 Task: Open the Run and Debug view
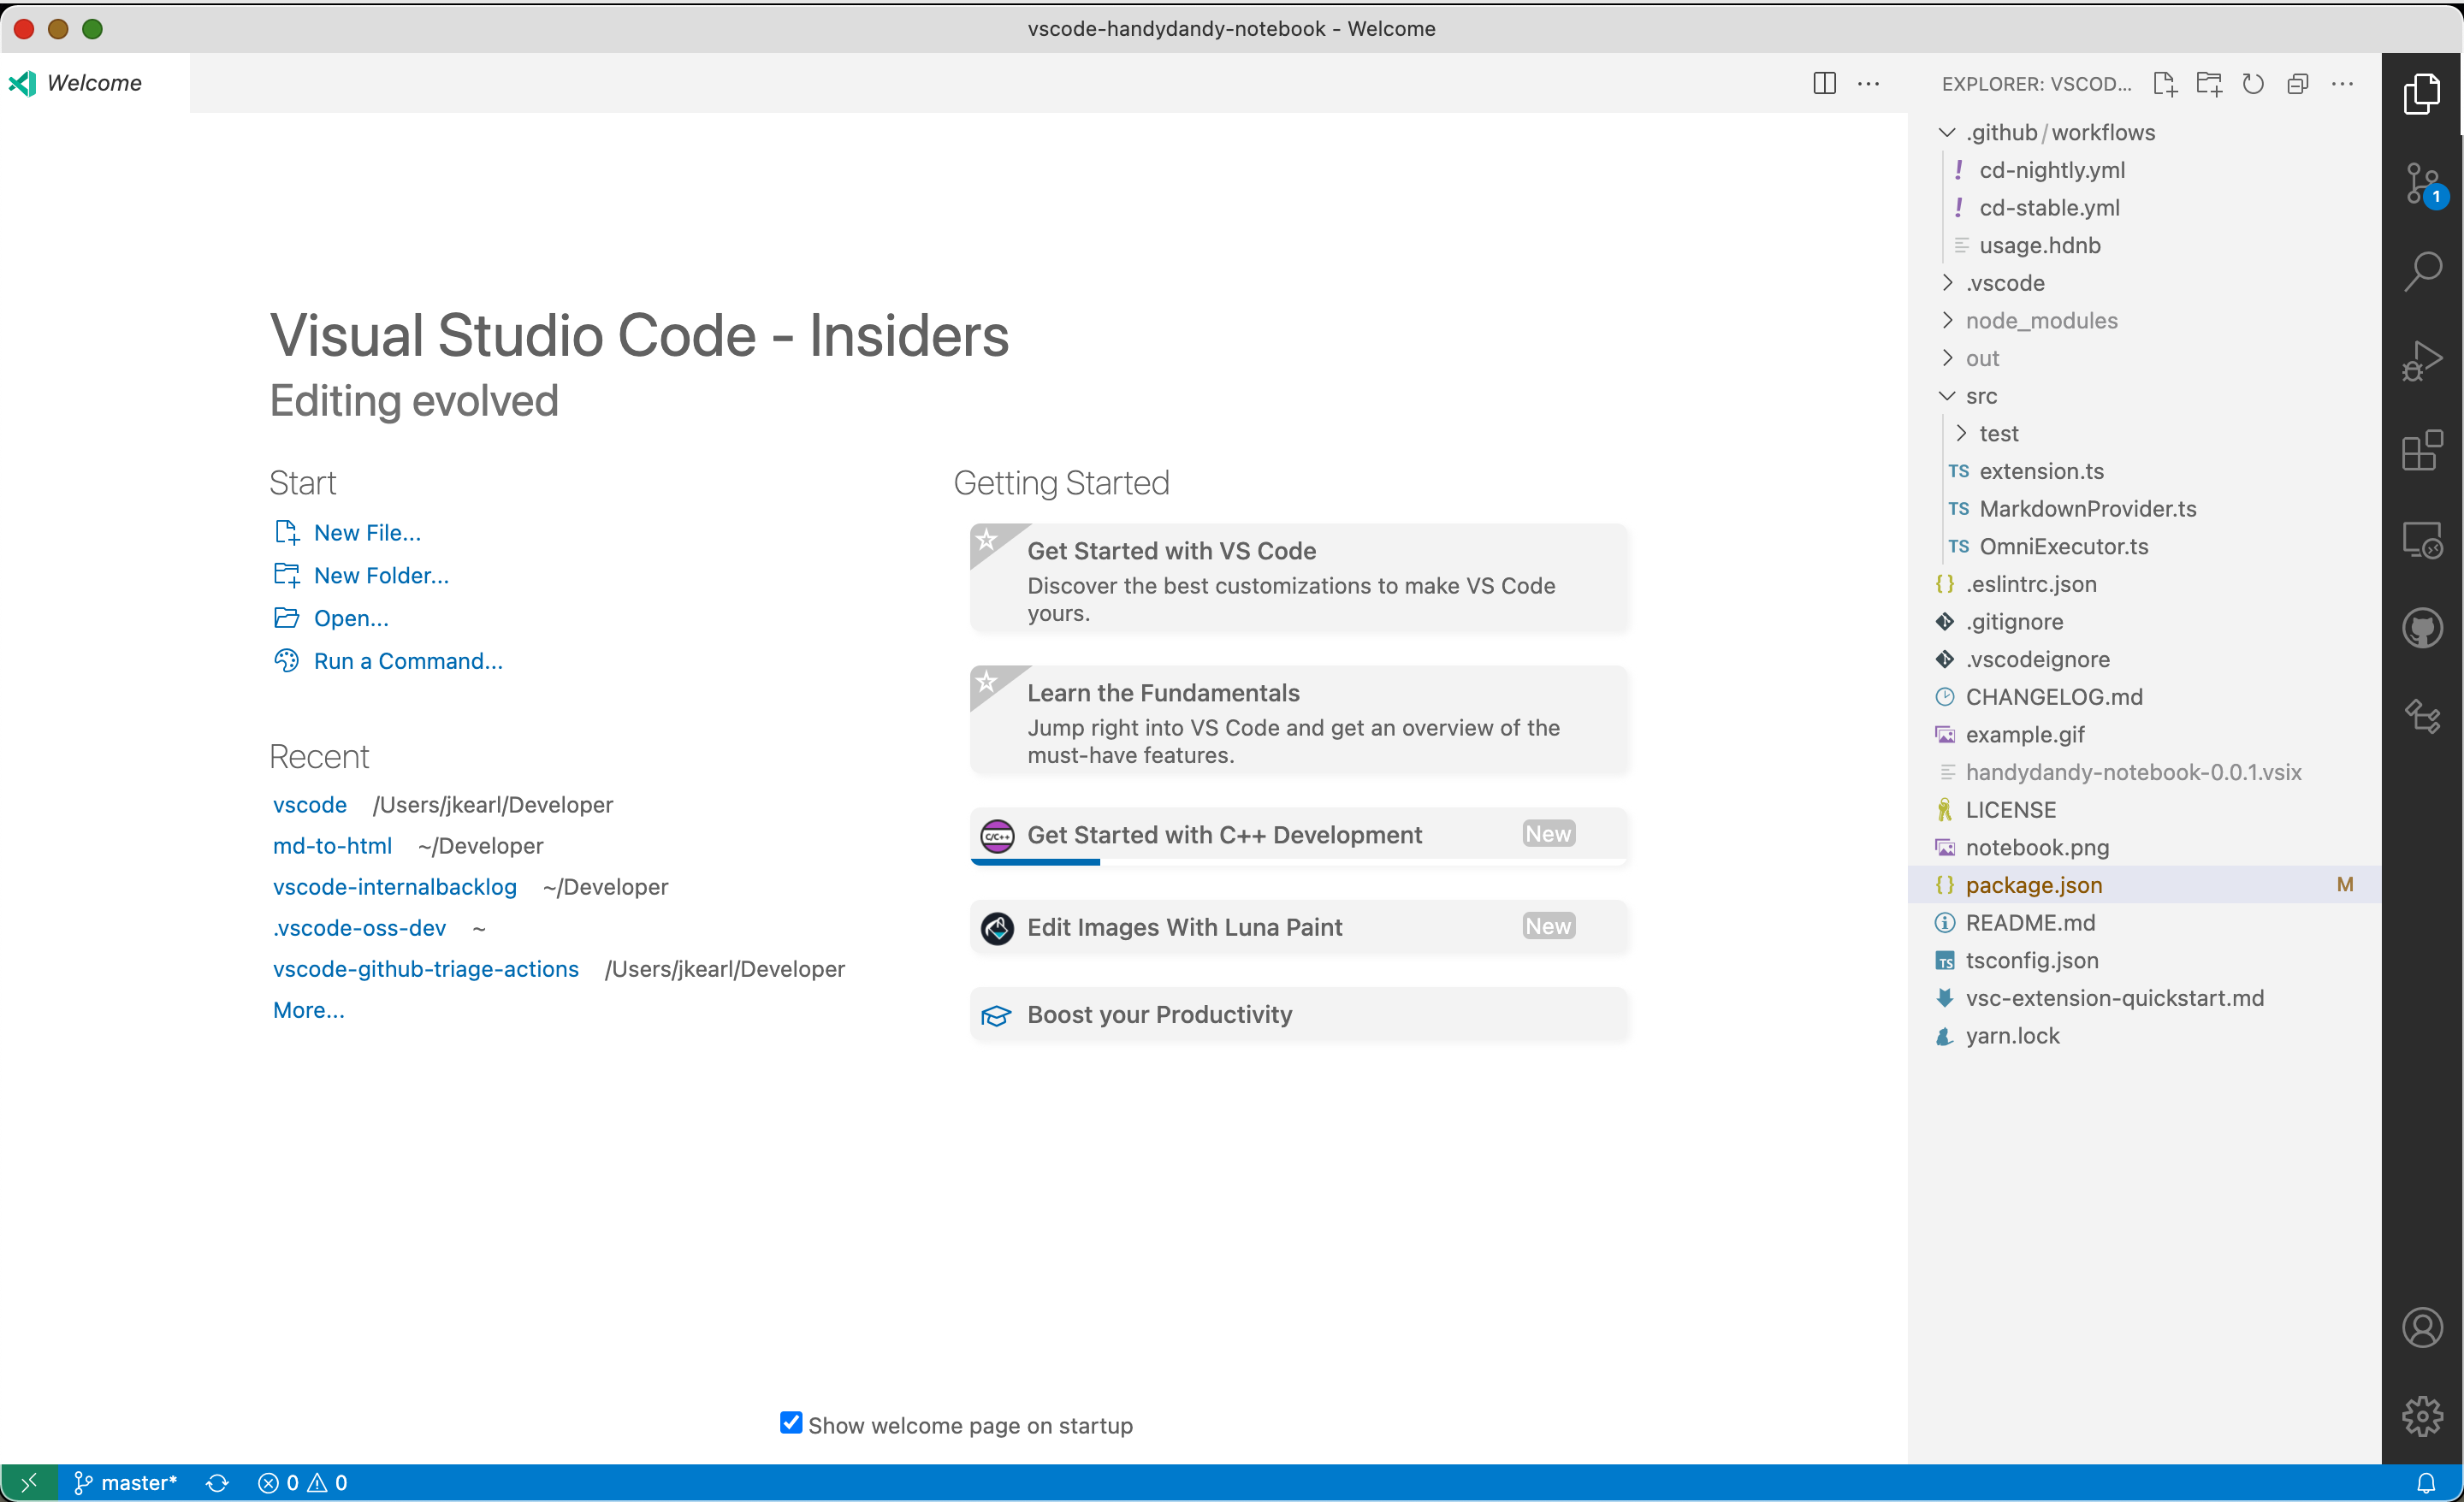[x=2422, y=361]
